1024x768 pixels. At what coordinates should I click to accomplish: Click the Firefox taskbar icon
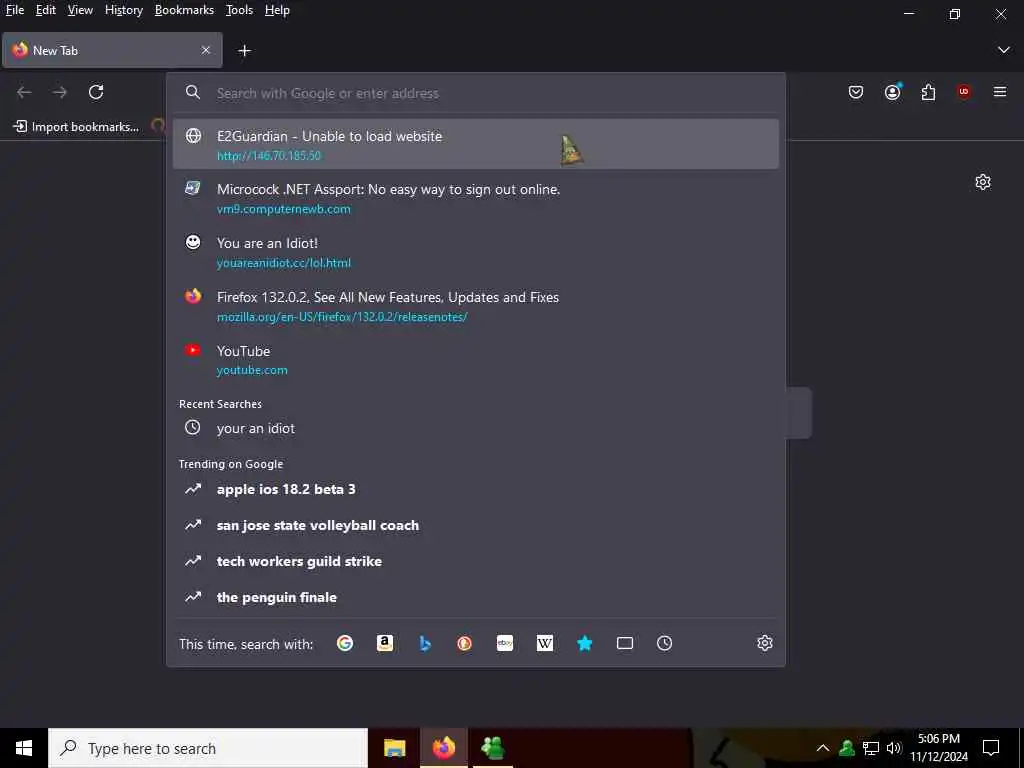(x=443, y=748)
